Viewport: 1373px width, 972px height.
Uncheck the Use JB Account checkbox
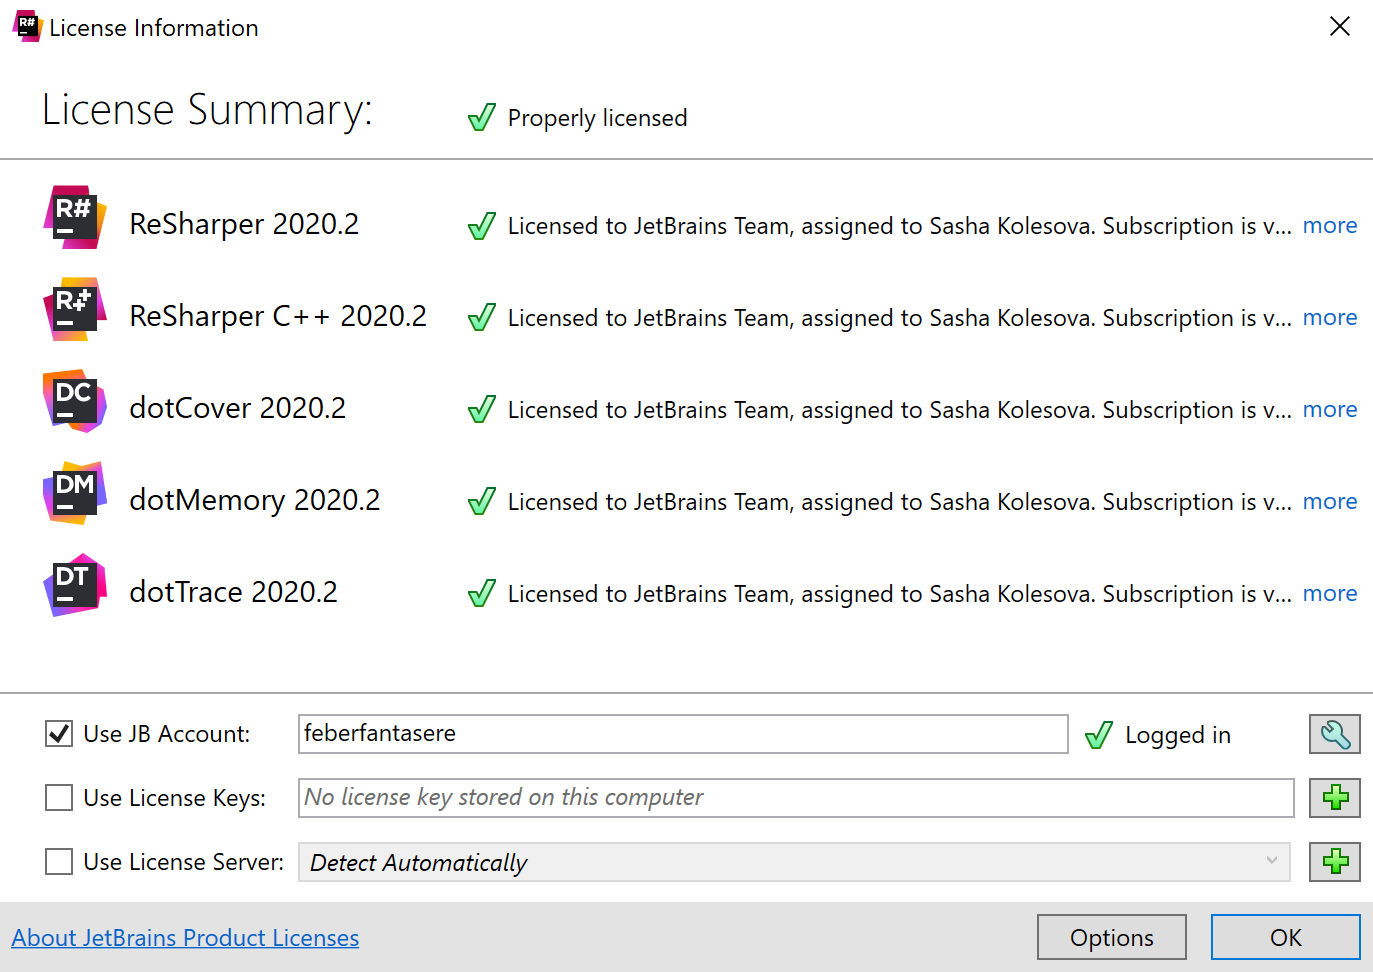click(x=59, y=734)
